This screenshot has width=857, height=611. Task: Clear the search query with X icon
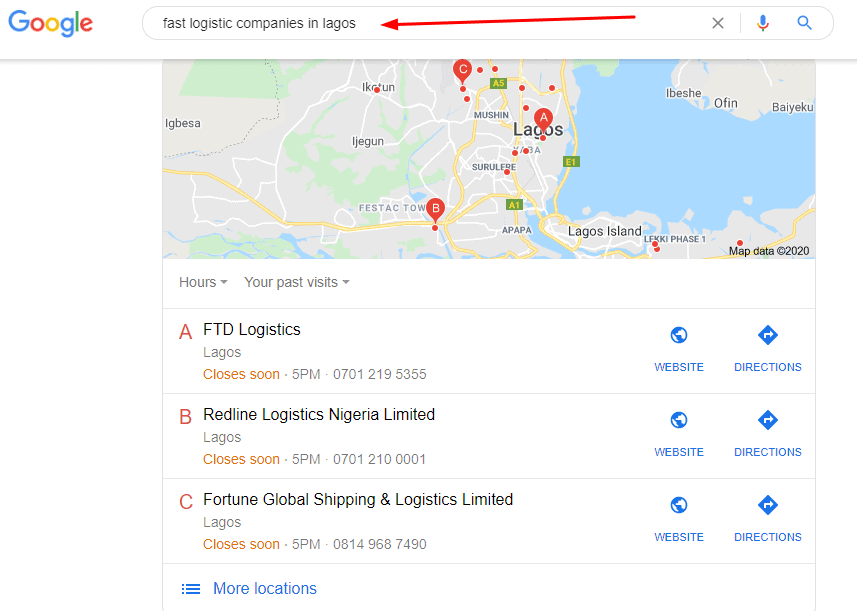718,23
